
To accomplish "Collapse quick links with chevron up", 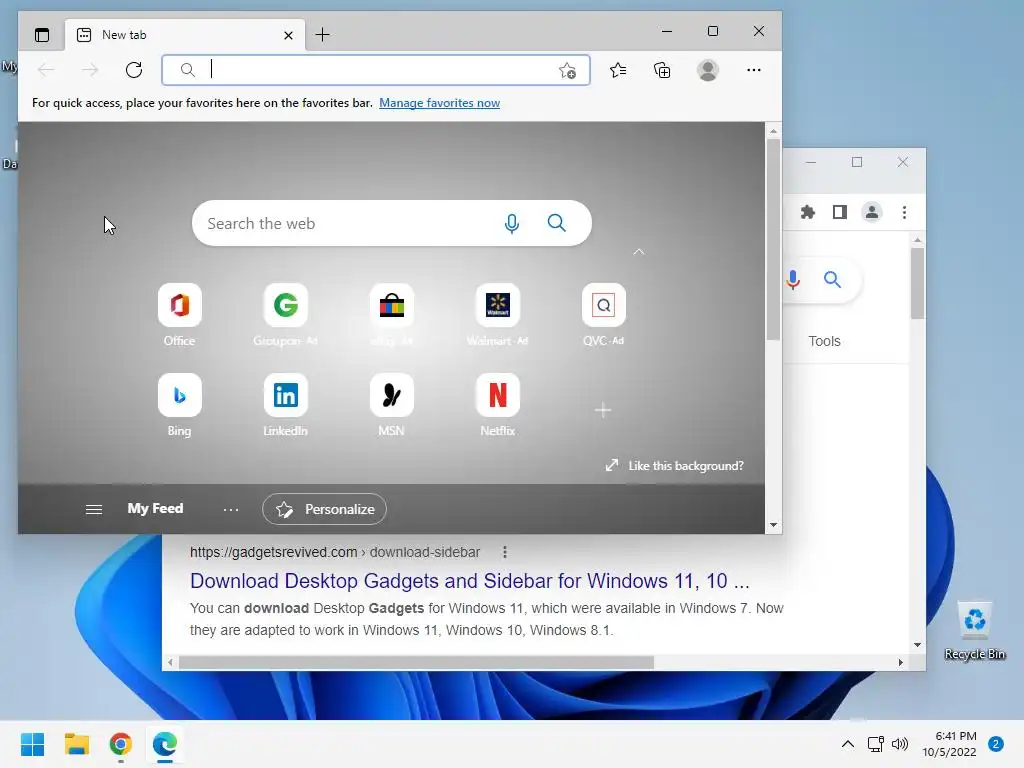I will coord(639,251).
